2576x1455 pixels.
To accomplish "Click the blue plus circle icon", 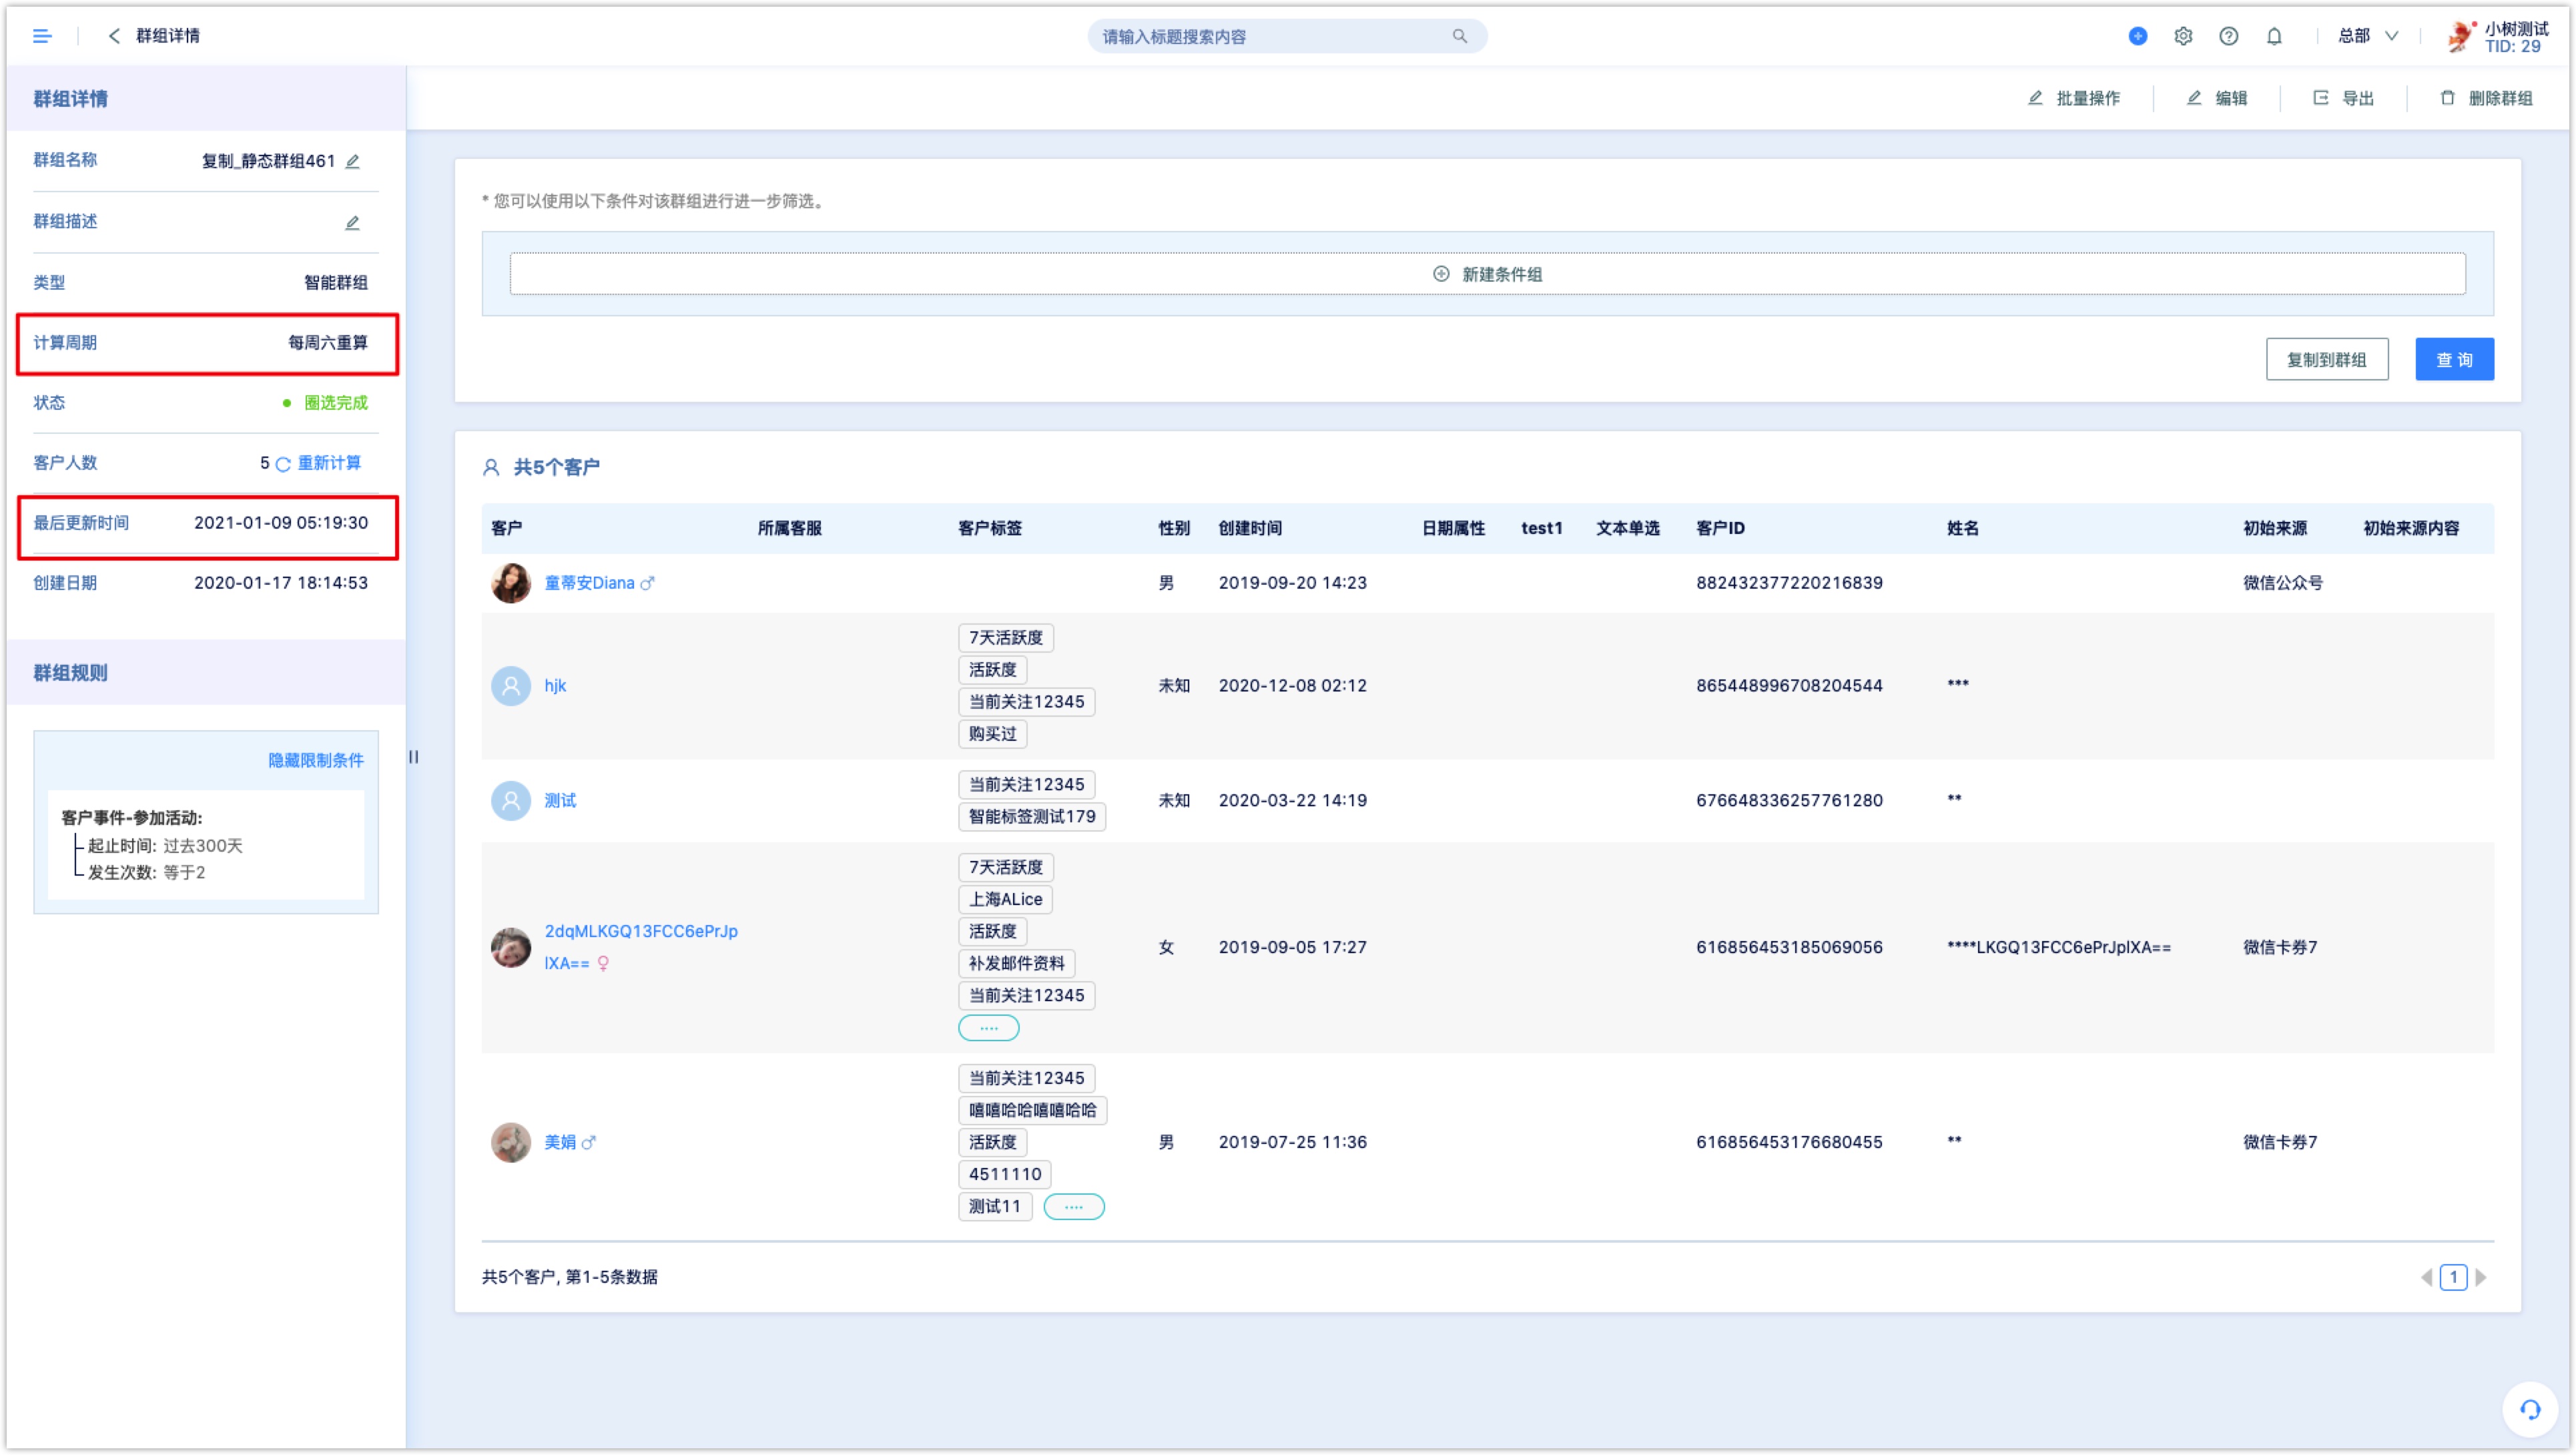I will point(2137,36).
